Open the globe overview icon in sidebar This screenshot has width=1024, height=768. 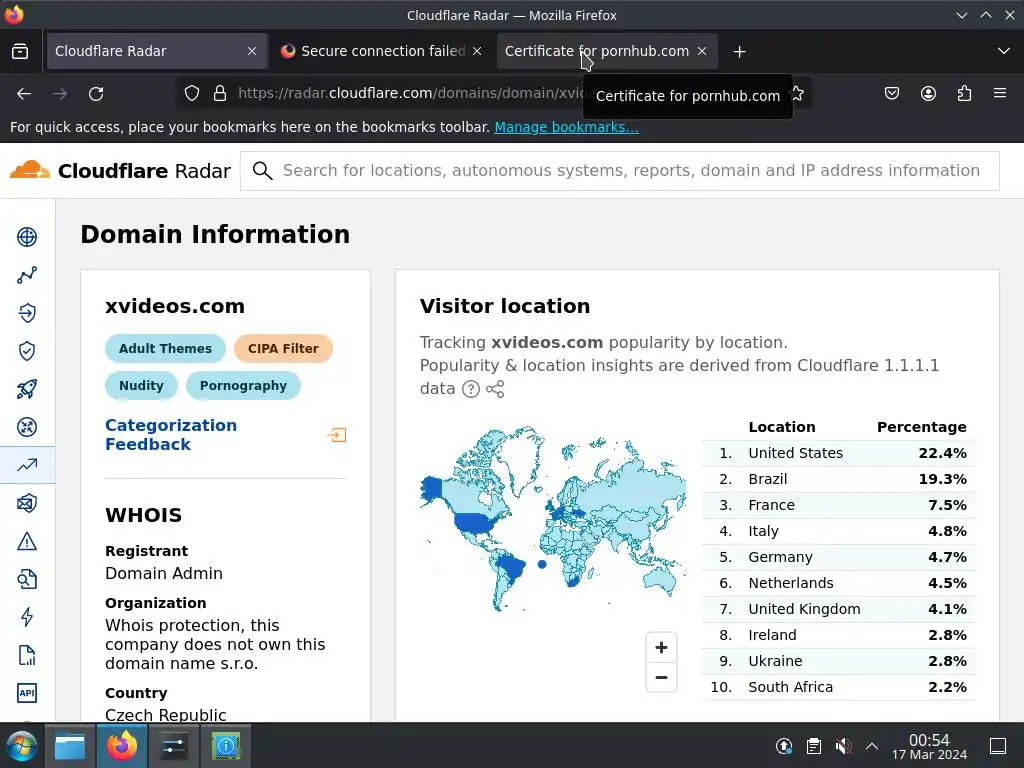coord(27,237)
